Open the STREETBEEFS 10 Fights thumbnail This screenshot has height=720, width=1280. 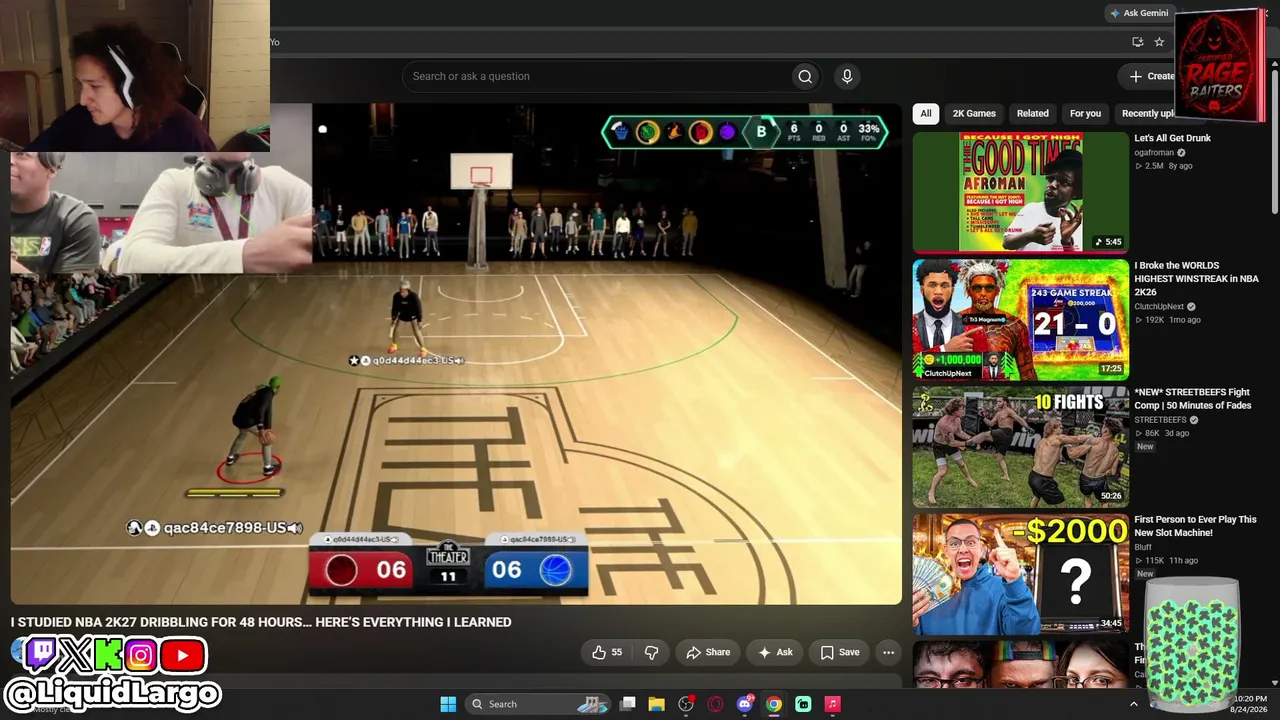(x=1020, y=446)
